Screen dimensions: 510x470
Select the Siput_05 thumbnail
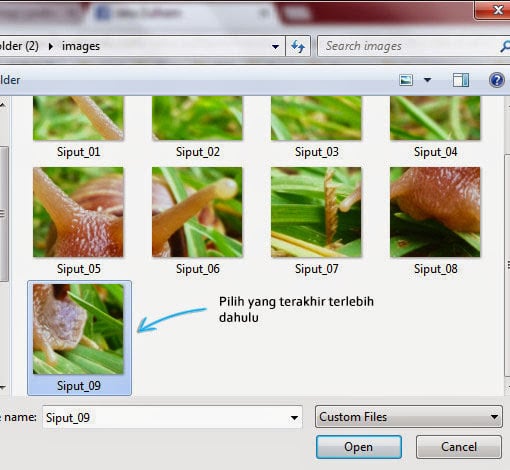[x=78, y=212]
